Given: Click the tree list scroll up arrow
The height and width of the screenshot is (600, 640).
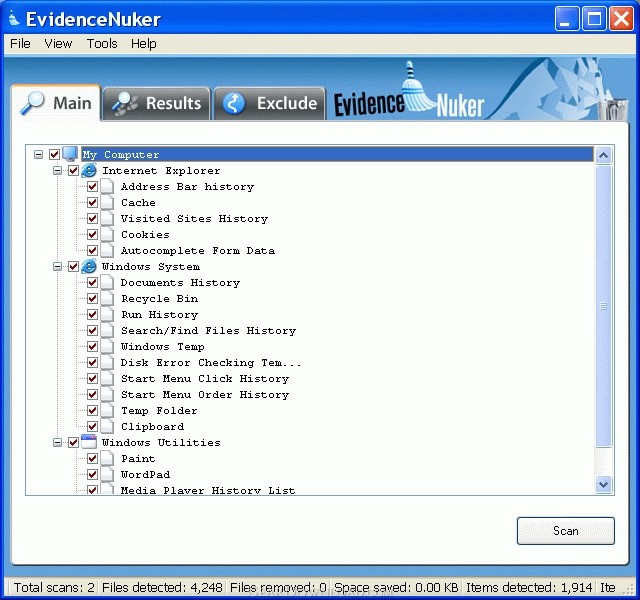Looking at the screenshot, I should point(603,156).
